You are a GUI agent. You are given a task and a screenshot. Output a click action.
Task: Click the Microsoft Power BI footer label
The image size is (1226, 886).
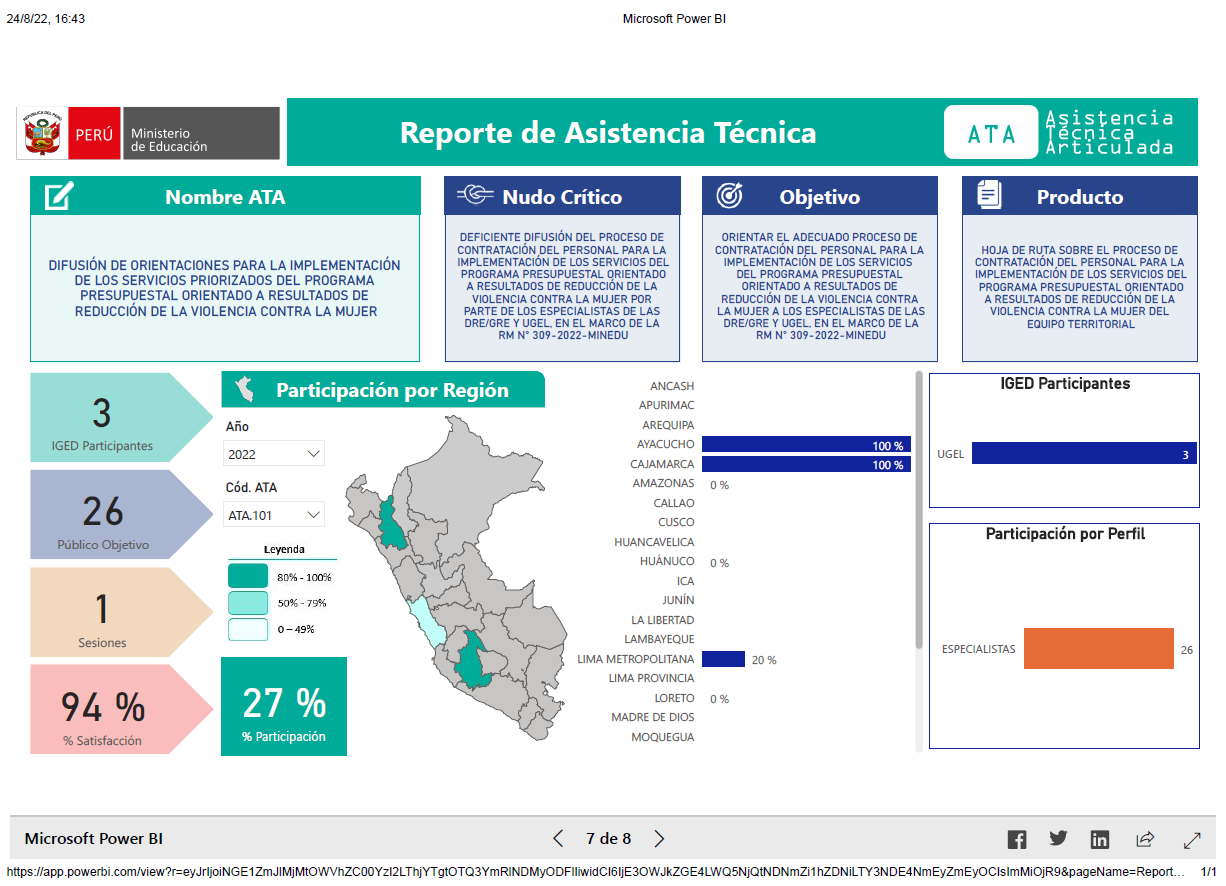click(94, 839)
